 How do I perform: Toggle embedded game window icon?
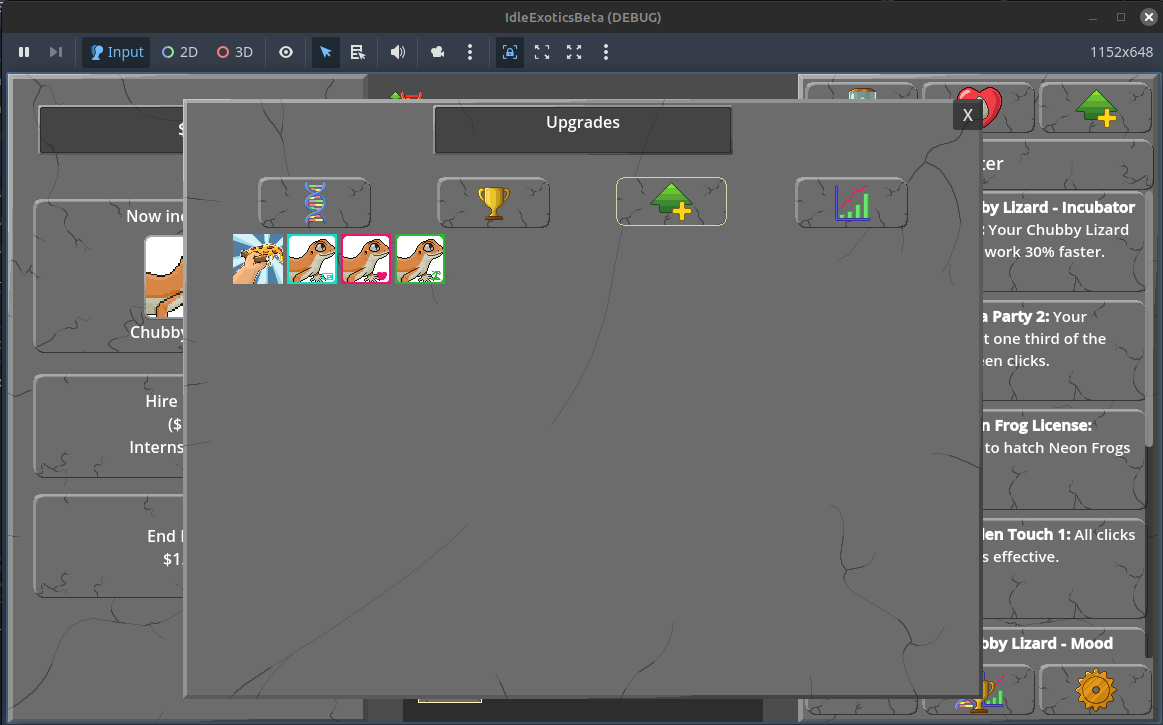[510, 52]
